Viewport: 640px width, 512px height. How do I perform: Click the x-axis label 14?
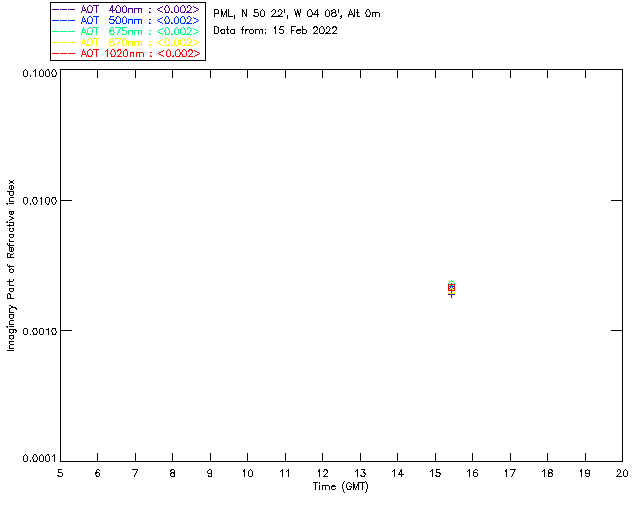398,473
